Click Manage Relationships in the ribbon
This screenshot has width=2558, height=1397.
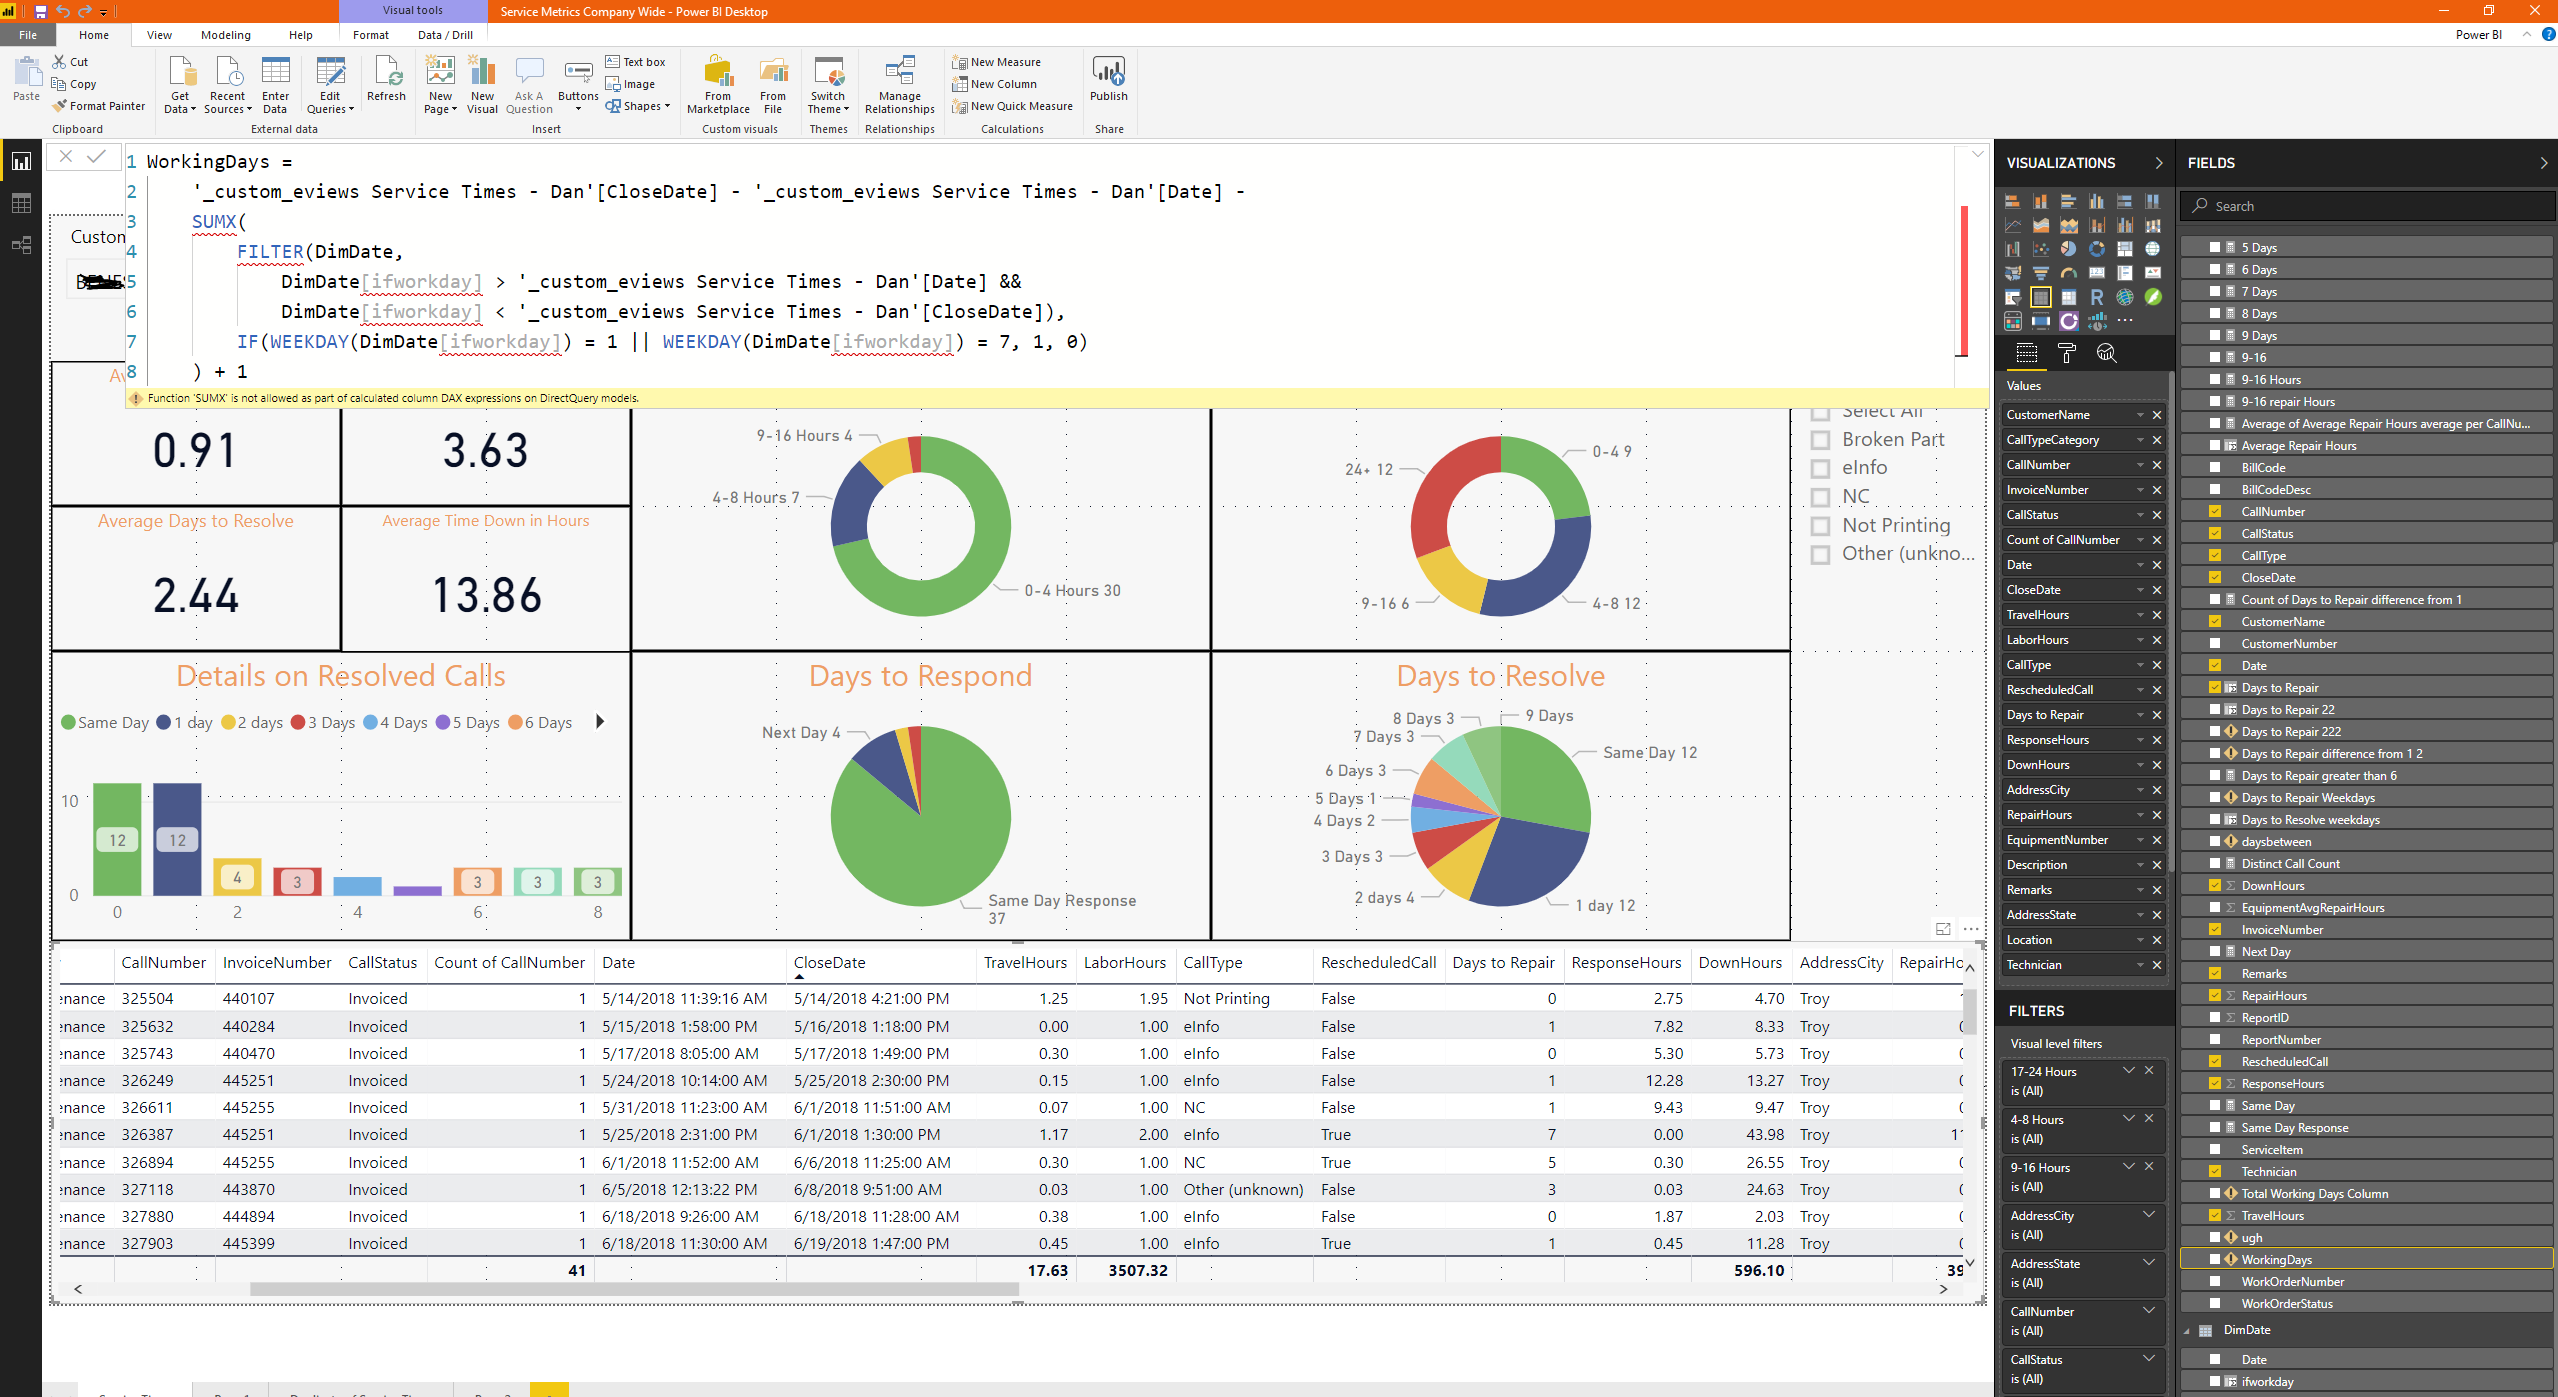click(899, 85)
